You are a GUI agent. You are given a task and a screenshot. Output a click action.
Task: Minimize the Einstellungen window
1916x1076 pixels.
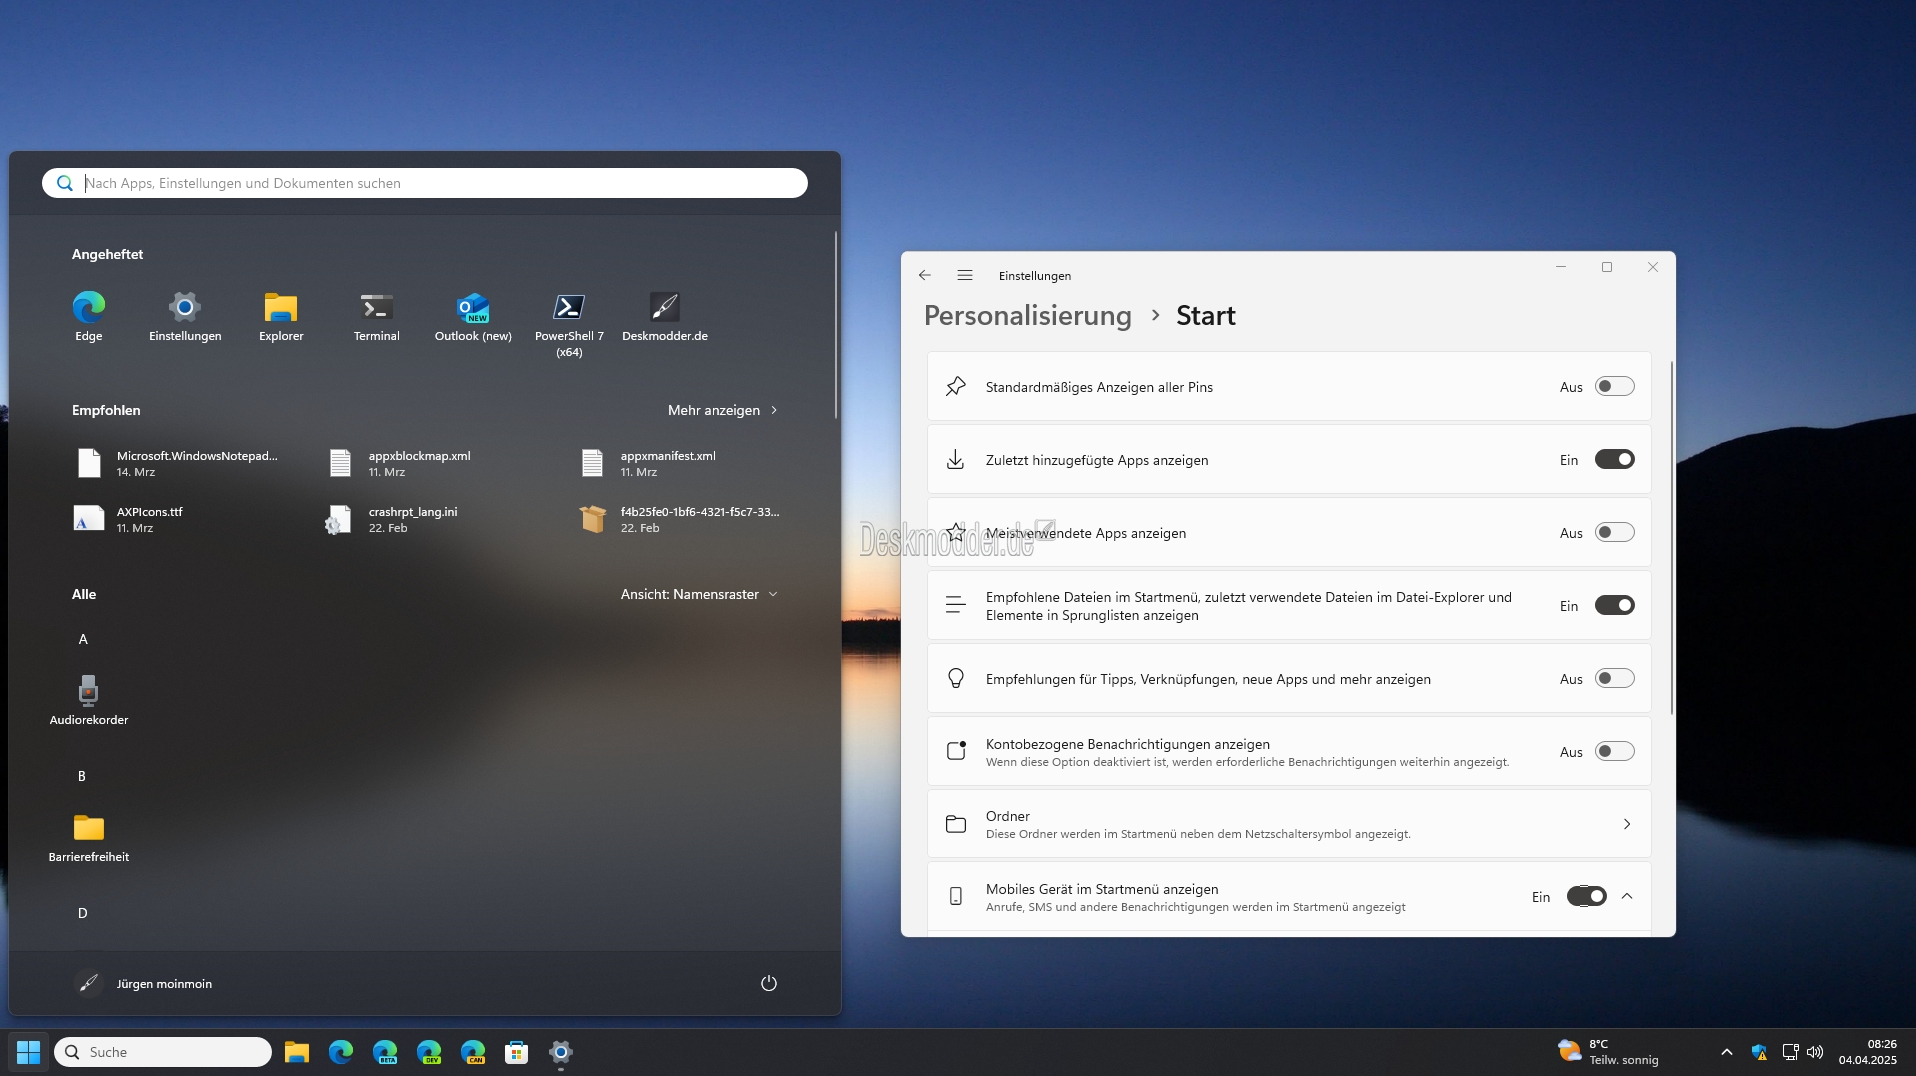click(x=1561, y=267)
